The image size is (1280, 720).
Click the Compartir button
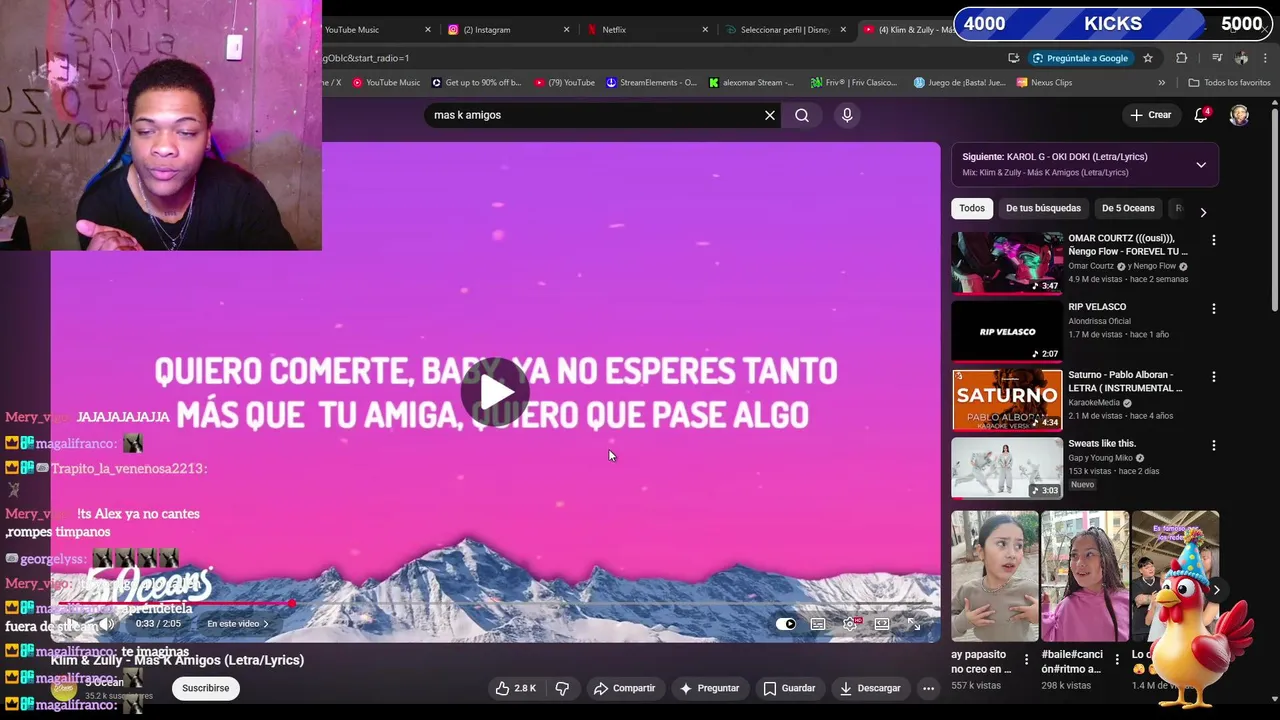pyautogui.click(x=624, y=688)
